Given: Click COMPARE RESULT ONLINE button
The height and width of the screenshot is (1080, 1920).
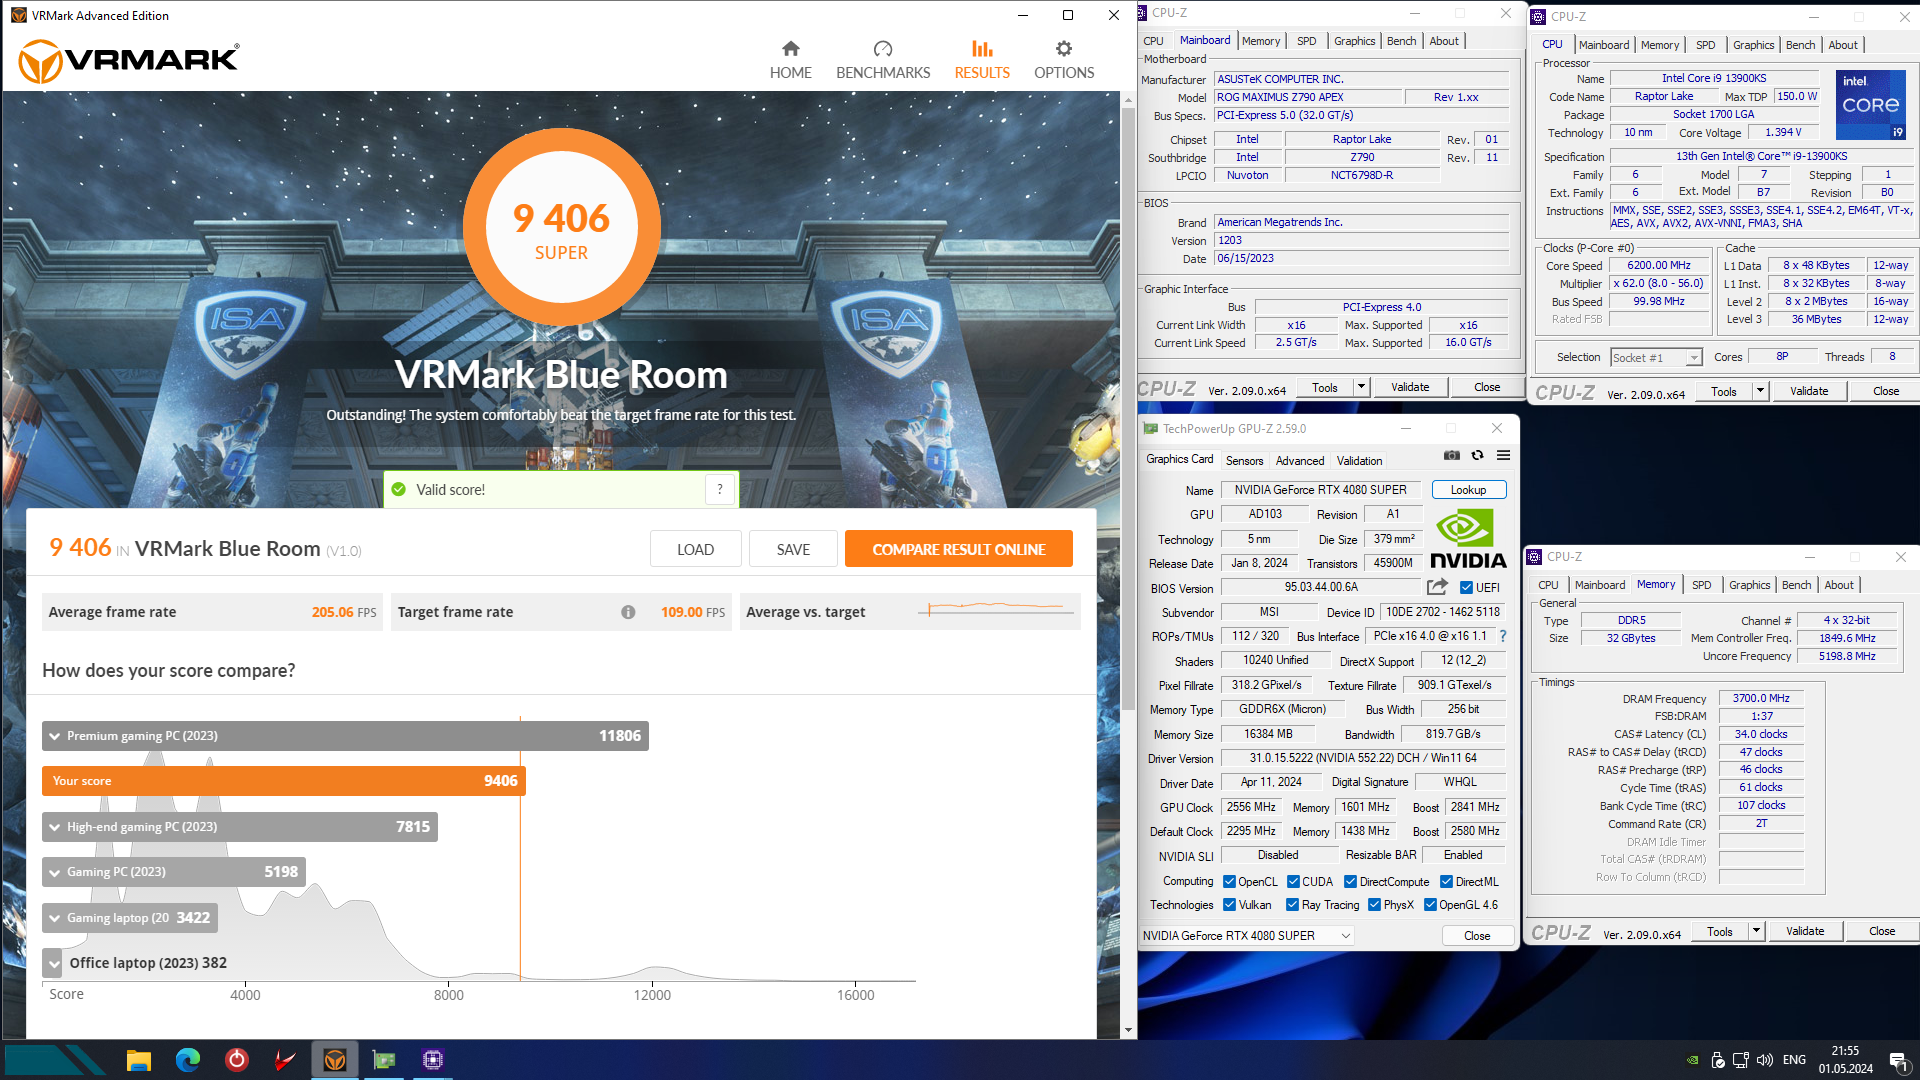Looking at the screenshot, I should tap(958, 549).
